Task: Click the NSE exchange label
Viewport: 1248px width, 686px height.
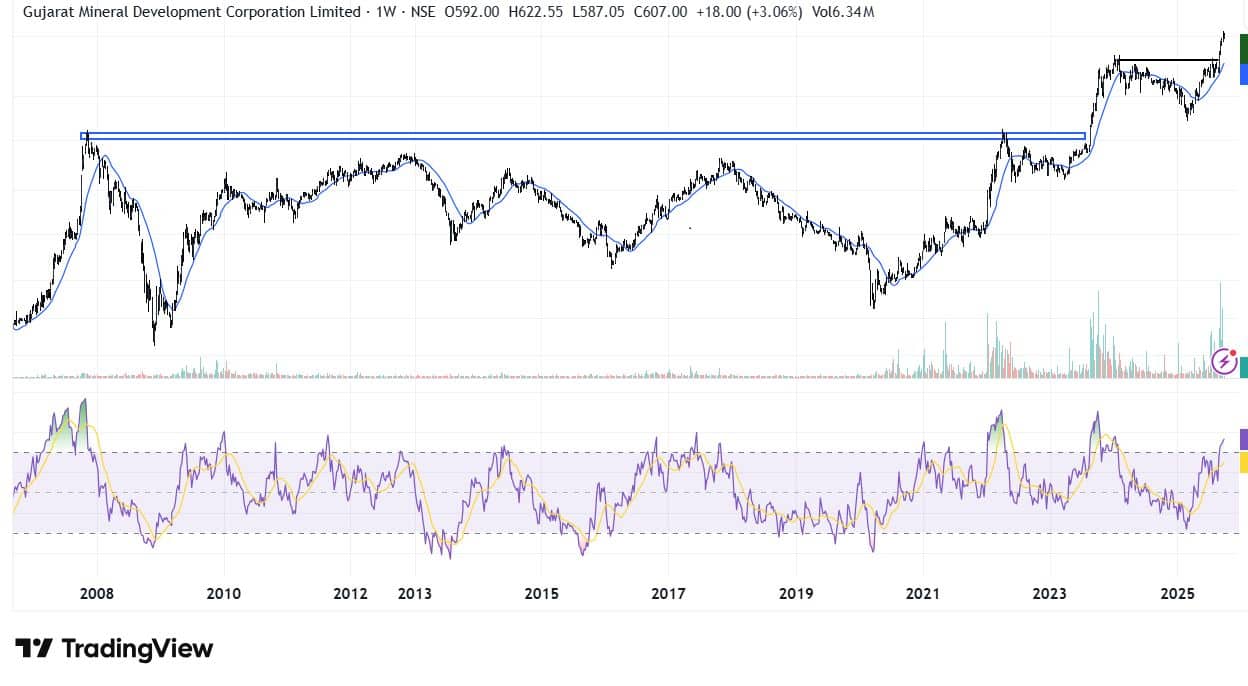Action: [x=423, y=12]
